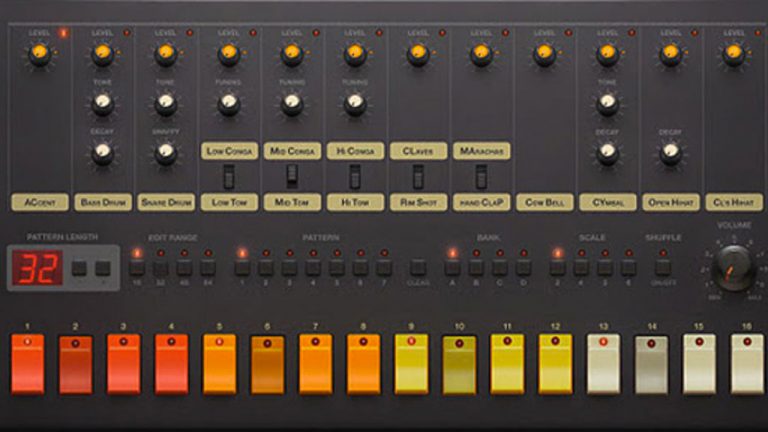Adjust the Accent level knob
Image resolution: width=768 pixels, height=432 pixels.
tap(40, 54)
